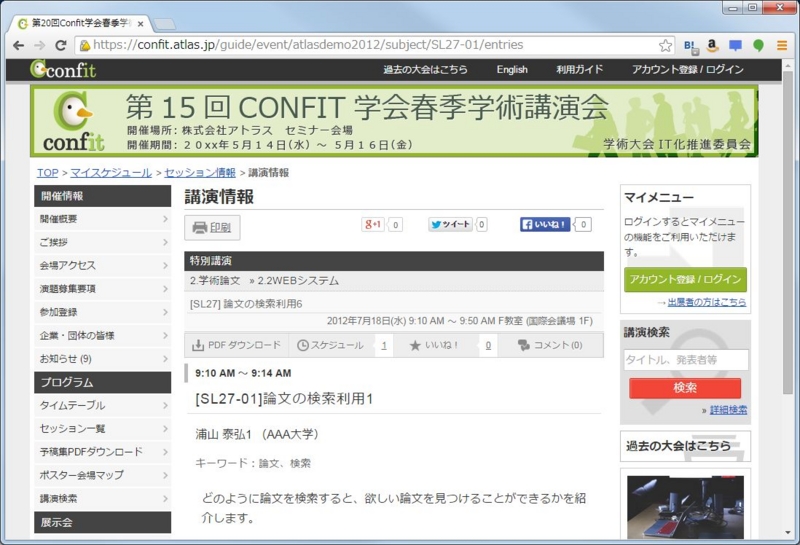Screen dimensions: 800x545
Task: Open 過去の大会はこちら in top navigation
Action: [425, 69]
